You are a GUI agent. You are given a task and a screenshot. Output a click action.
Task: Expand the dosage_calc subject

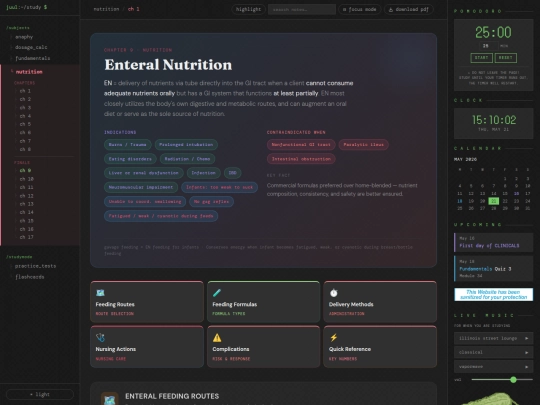31,47
